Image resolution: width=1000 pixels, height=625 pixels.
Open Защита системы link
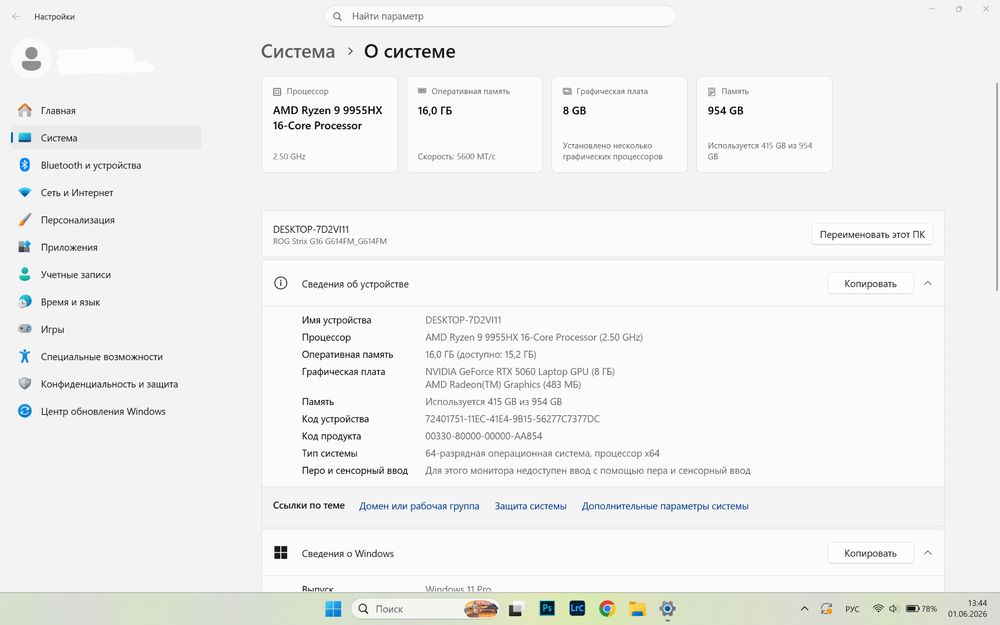tap(531, 506)
